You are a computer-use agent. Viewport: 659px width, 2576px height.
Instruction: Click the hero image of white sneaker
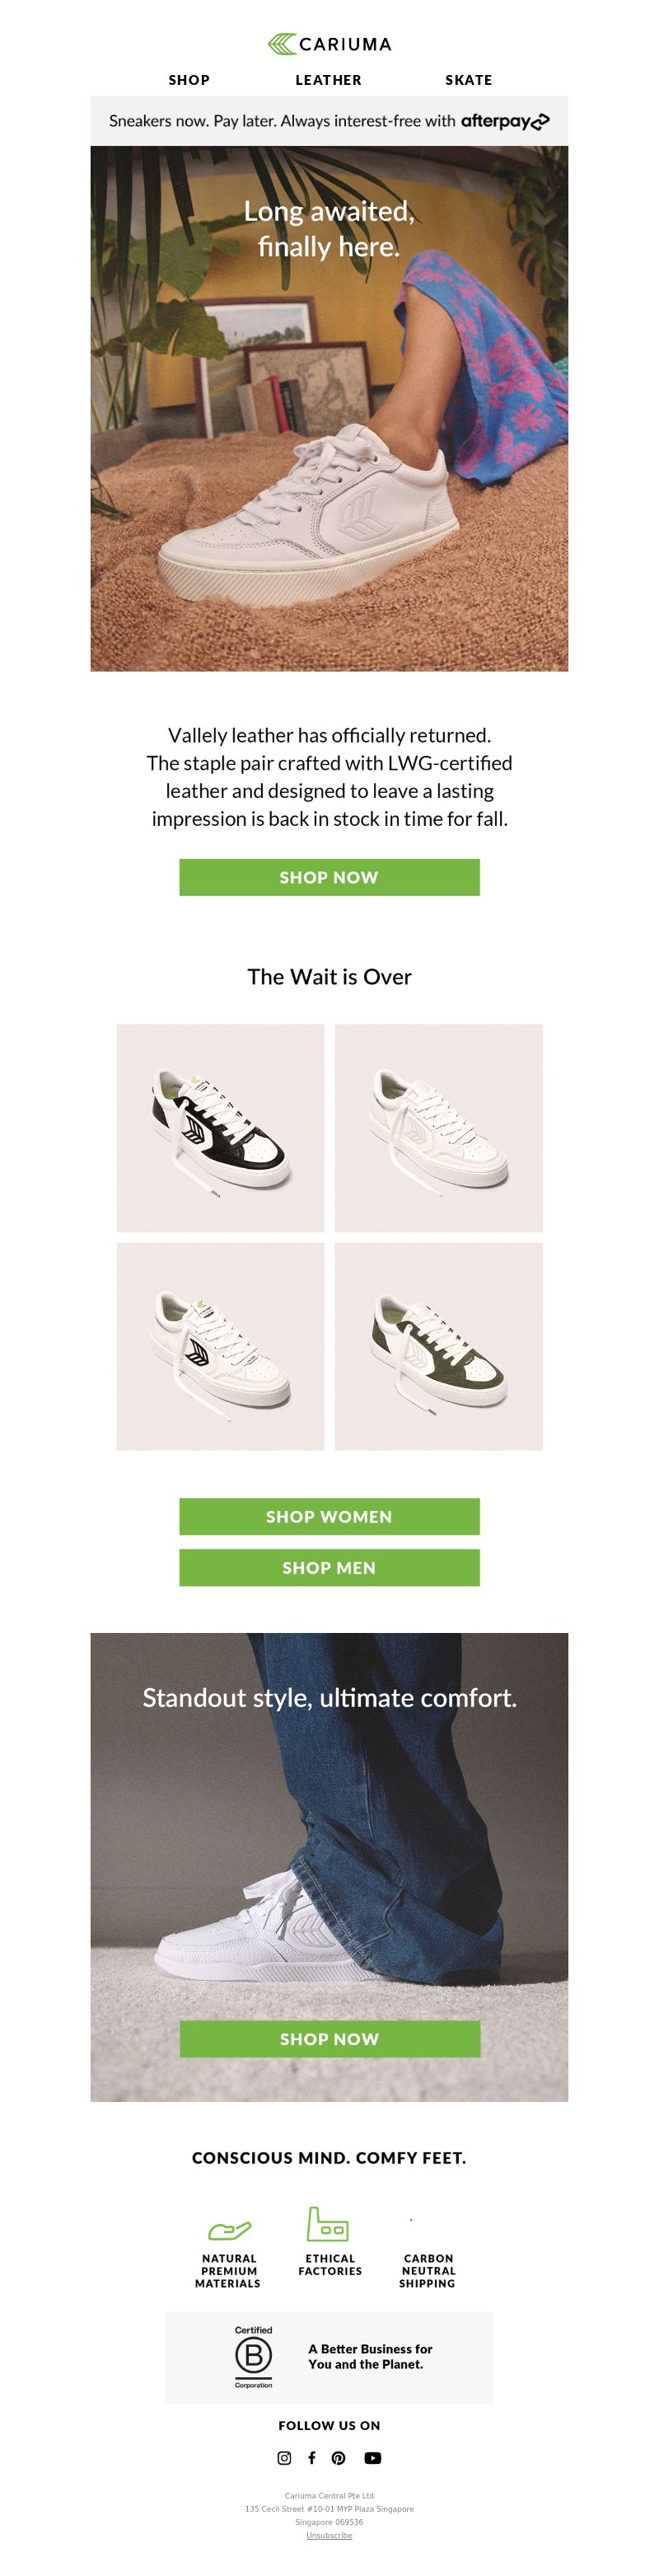pos(329,408)
